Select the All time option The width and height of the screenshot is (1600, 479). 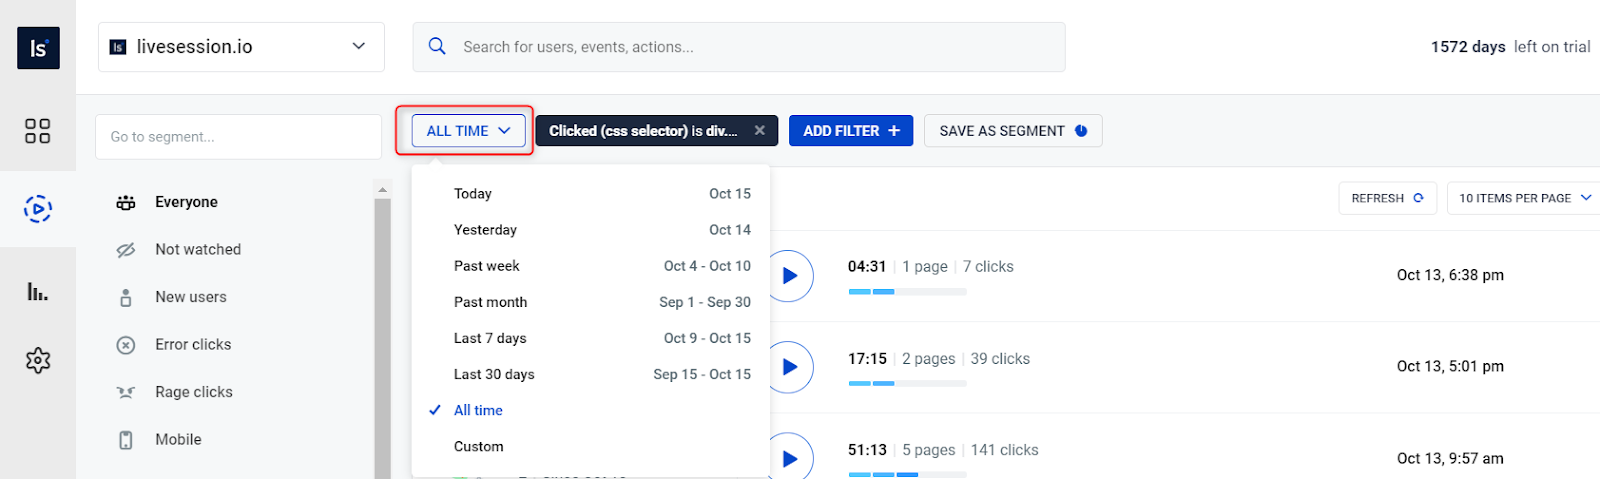click(x=591, y=410)
